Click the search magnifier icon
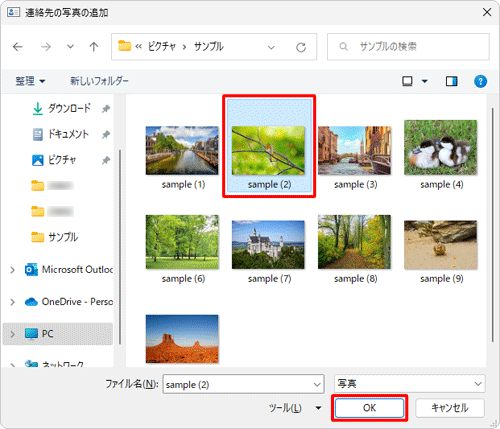The height and width of the screenshot is (429, 500). pyautogui.click(x=343, y=47)
